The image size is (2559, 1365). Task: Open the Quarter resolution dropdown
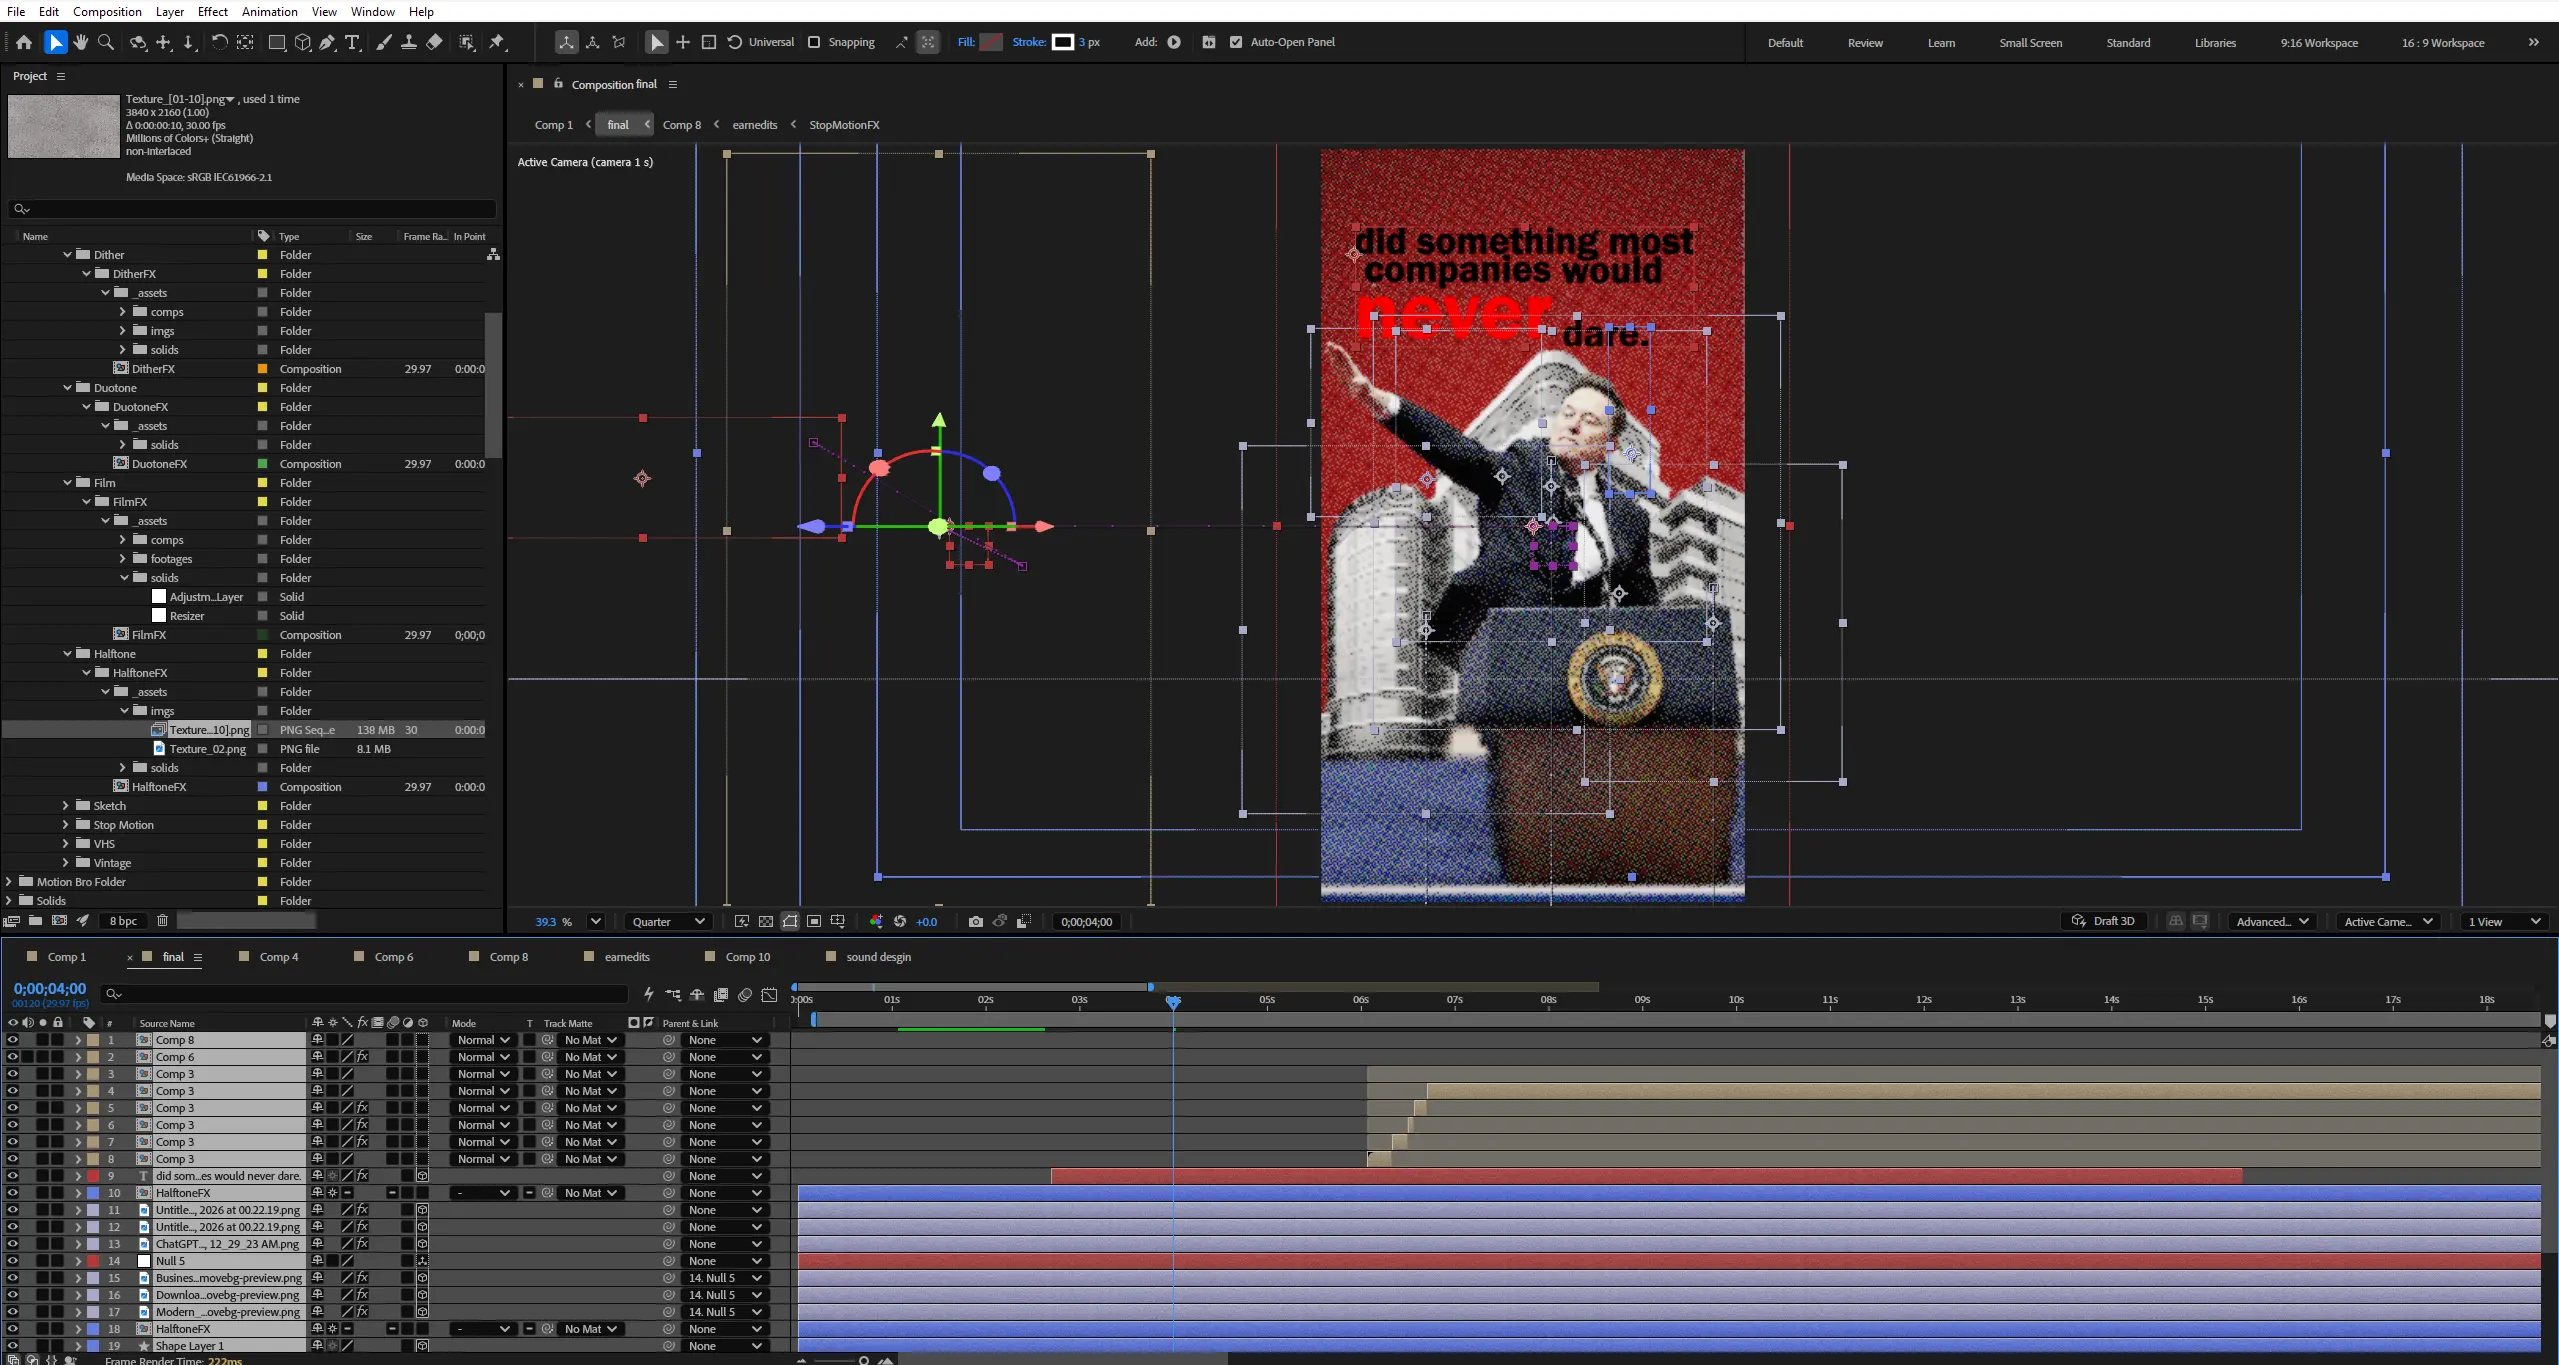tap(668, 921)
